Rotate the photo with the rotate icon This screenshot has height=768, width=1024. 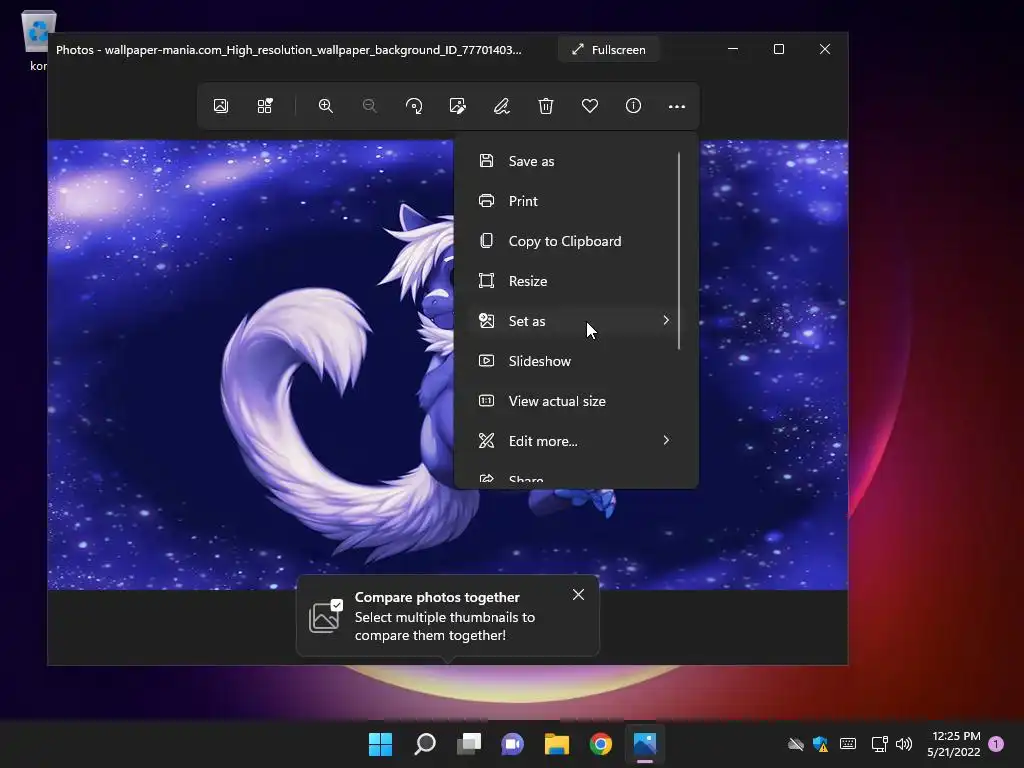pos(413,106)
